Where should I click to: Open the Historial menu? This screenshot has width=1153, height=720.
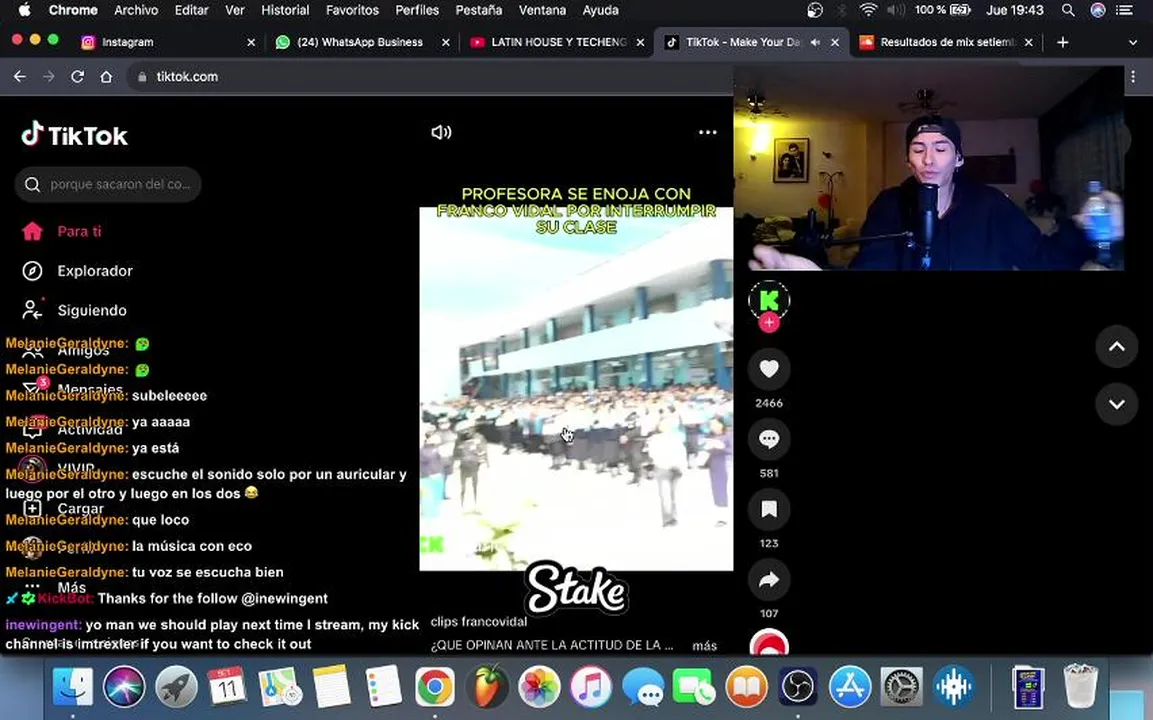pos(285,10)
